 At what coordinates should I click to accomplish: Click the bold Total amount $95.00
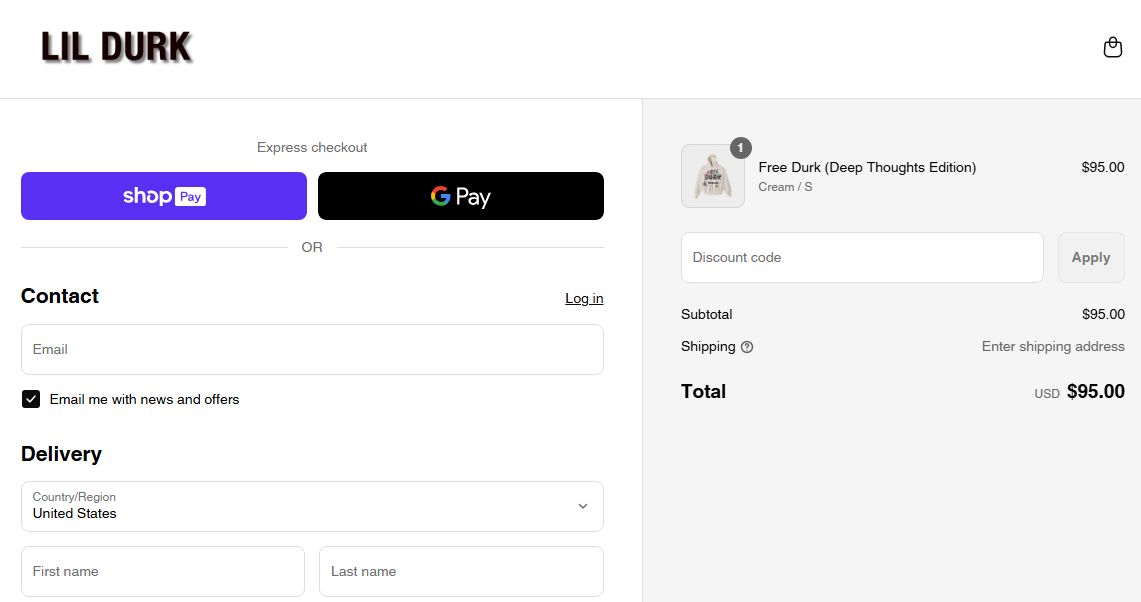click(x=1096, y=392)
